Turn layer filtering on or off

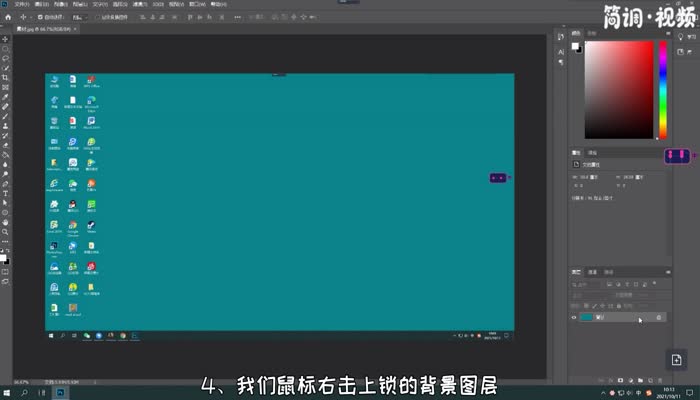coord(654,283)
